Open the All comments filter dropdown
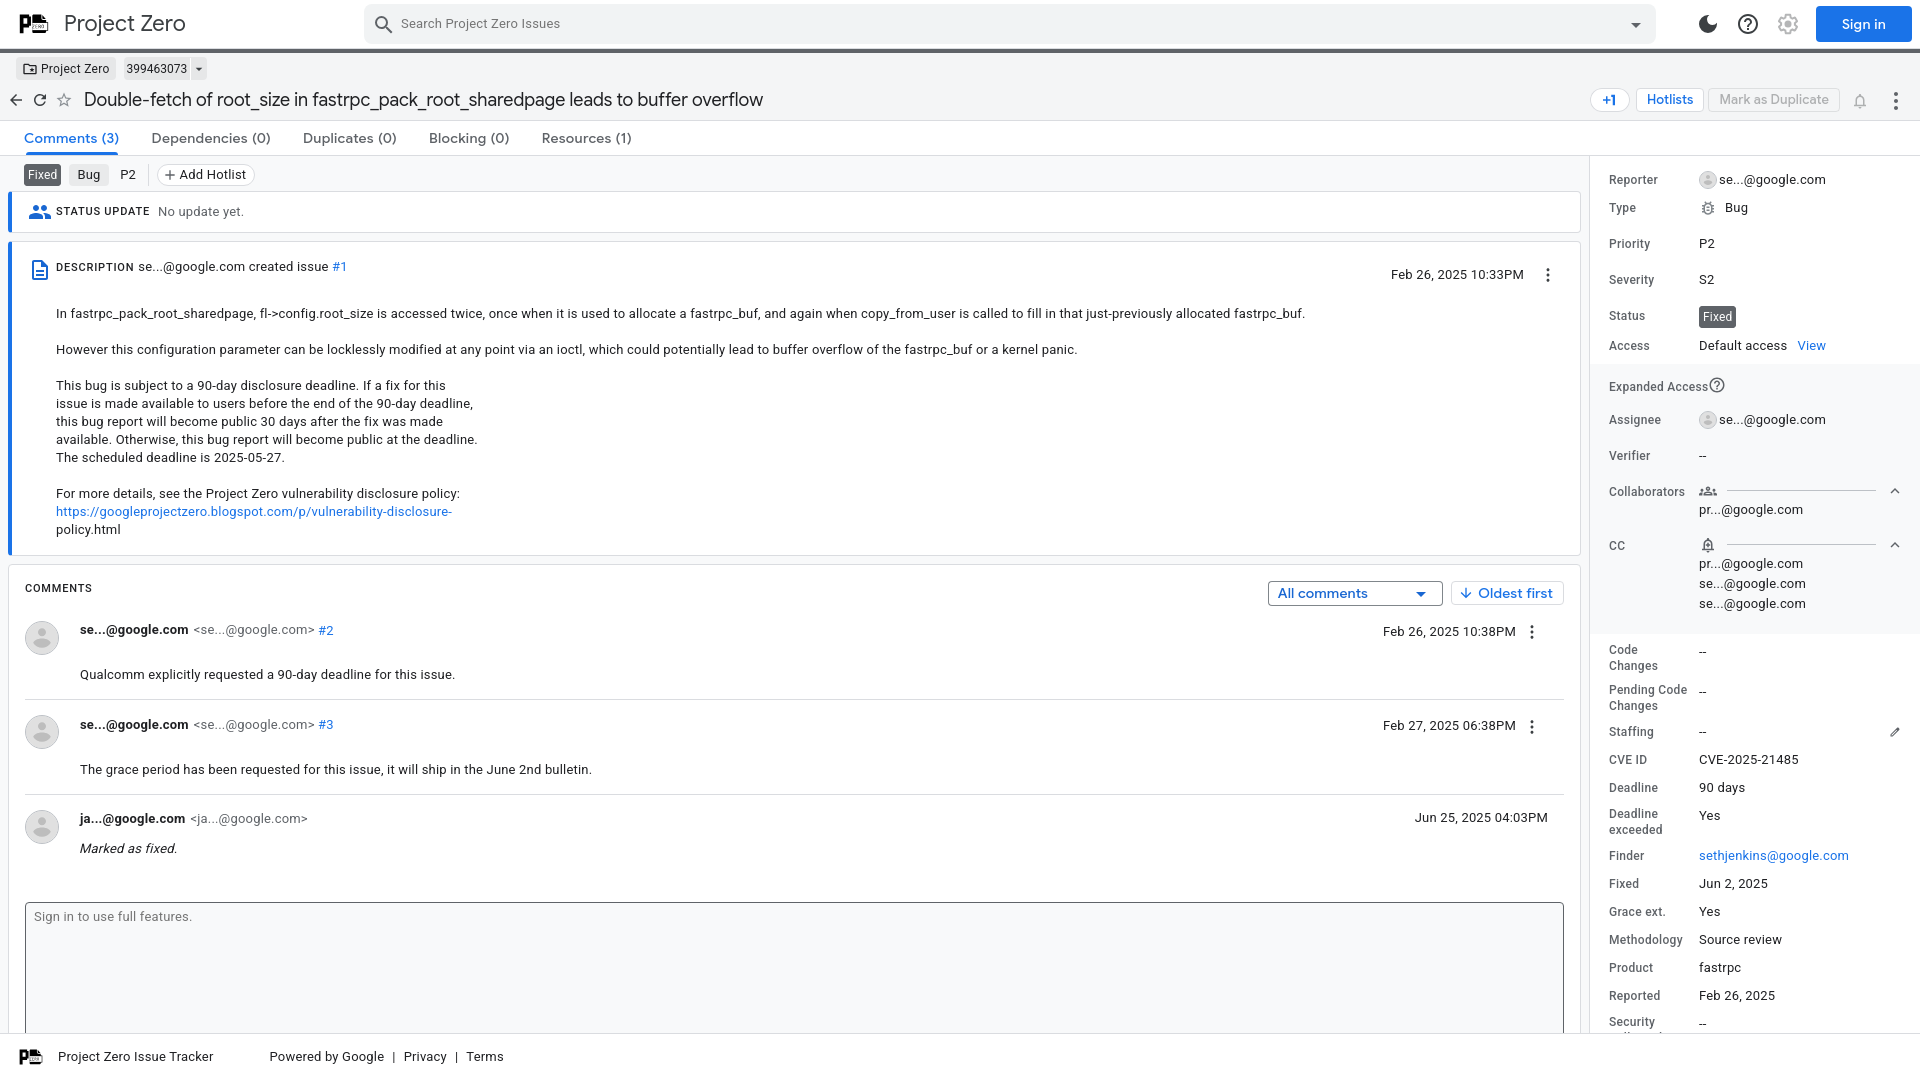Viewport: 1920px width, 1080px height. click(1355, 593)
